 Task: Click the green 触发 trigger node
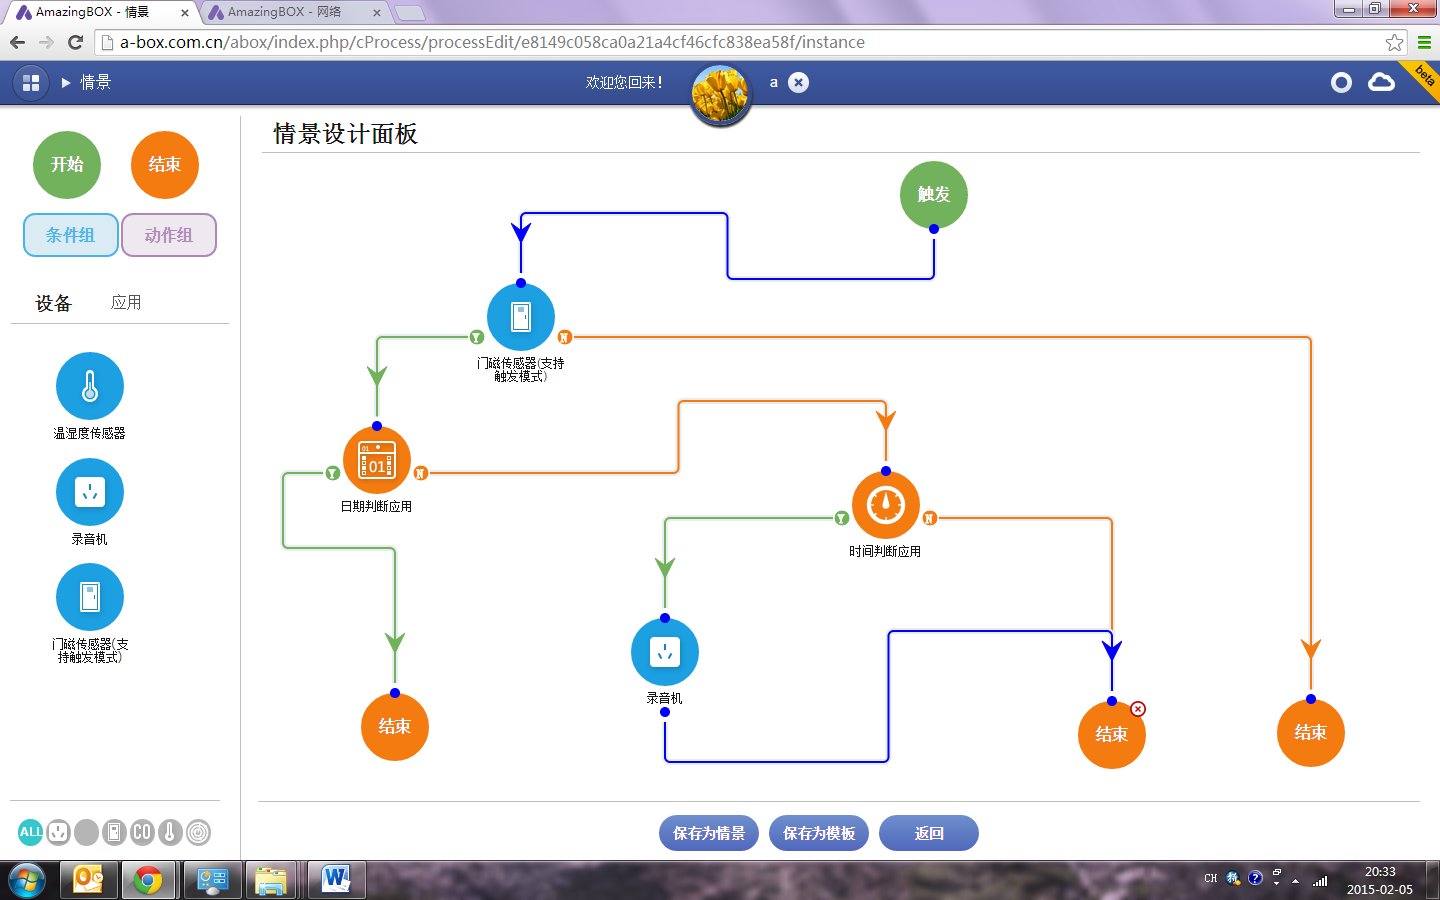(933, 194)
